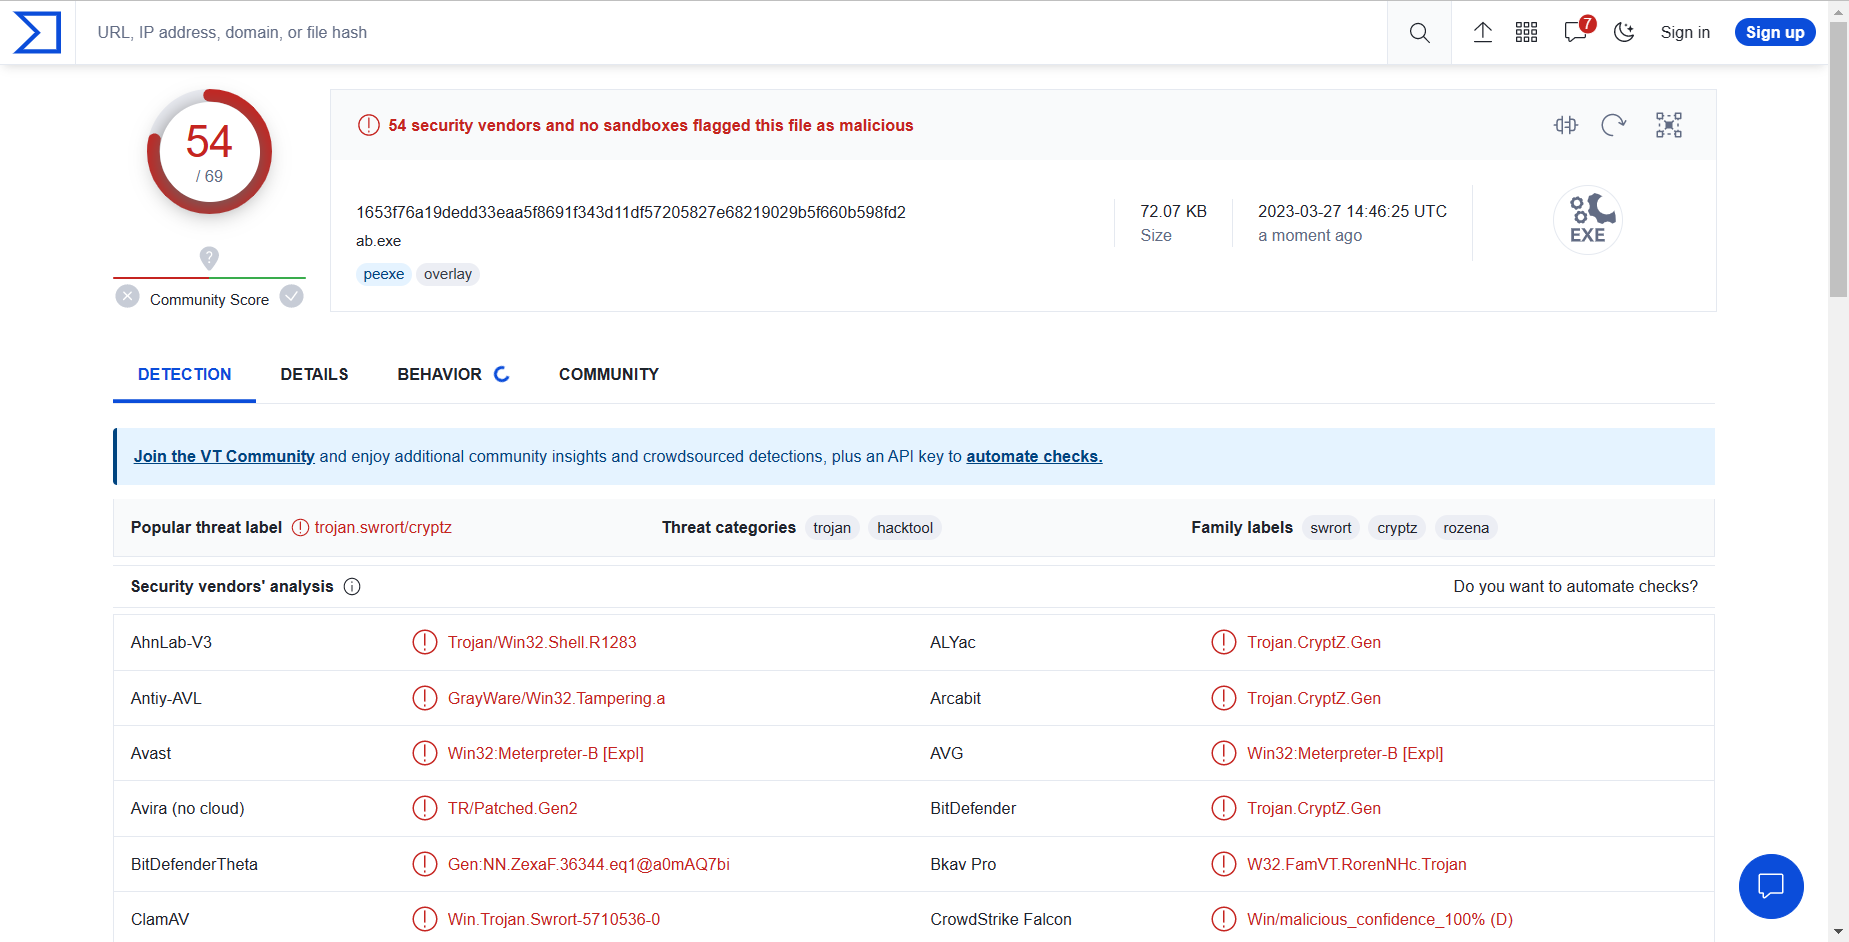Focus the URL, IP, domain or hash search field

point(731,33)
